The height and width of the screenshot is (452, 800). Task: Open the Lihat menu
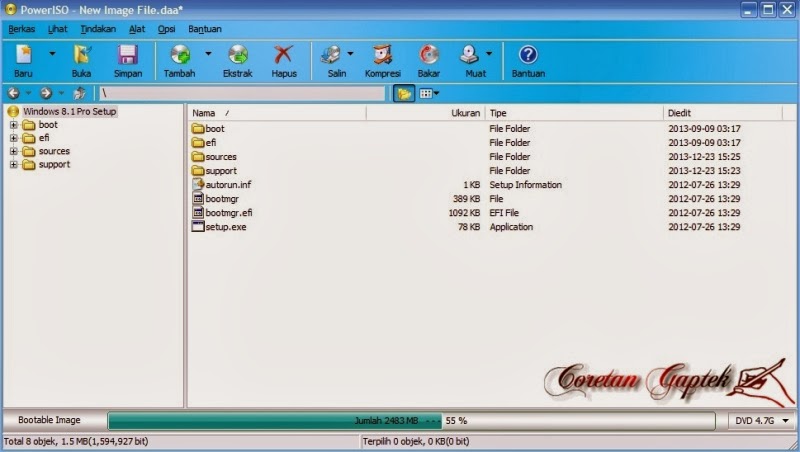58,29
